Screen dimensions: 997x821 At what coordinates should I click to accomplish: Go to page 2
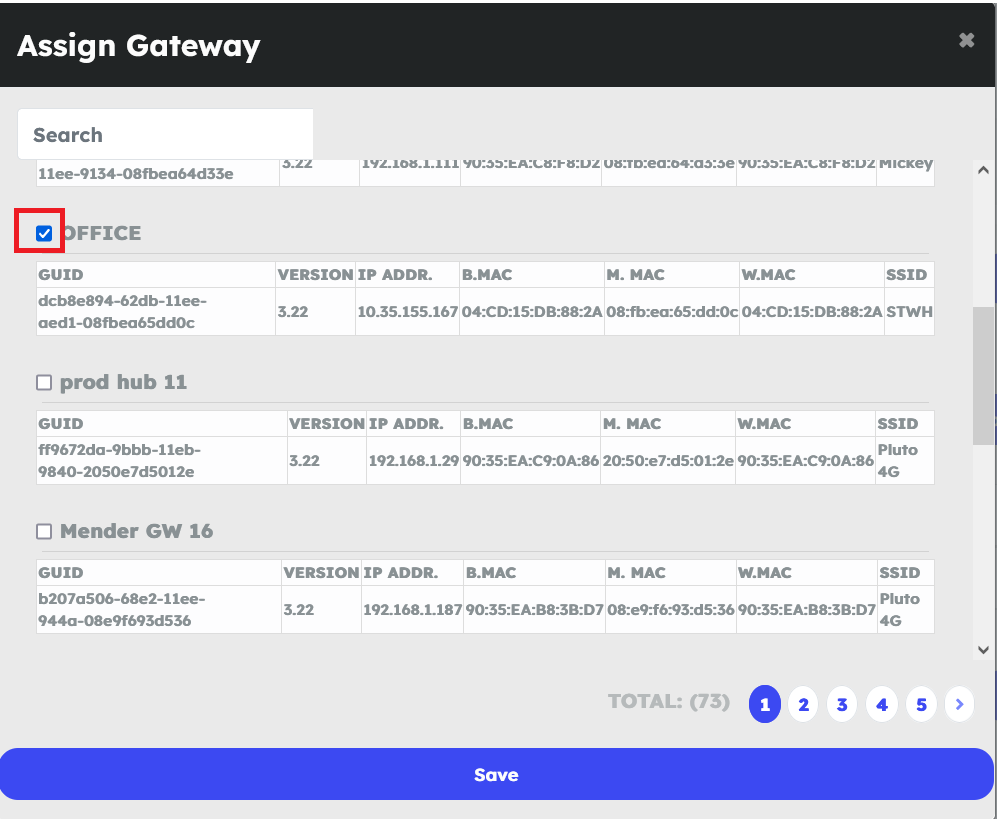pyautogui.click(x=803, y=705)
